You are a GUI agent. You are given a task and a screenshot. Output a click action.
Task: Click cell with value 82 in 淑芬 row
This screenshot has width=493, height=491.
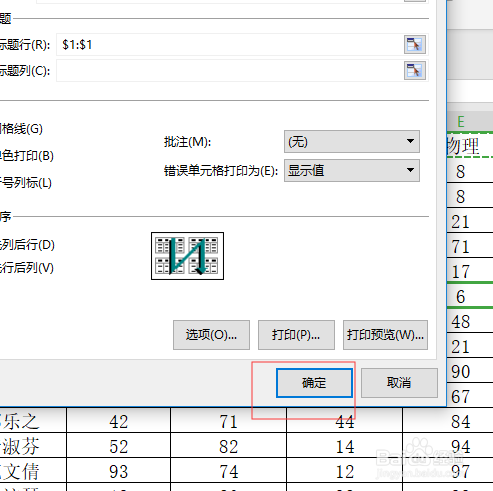(228, 446)
